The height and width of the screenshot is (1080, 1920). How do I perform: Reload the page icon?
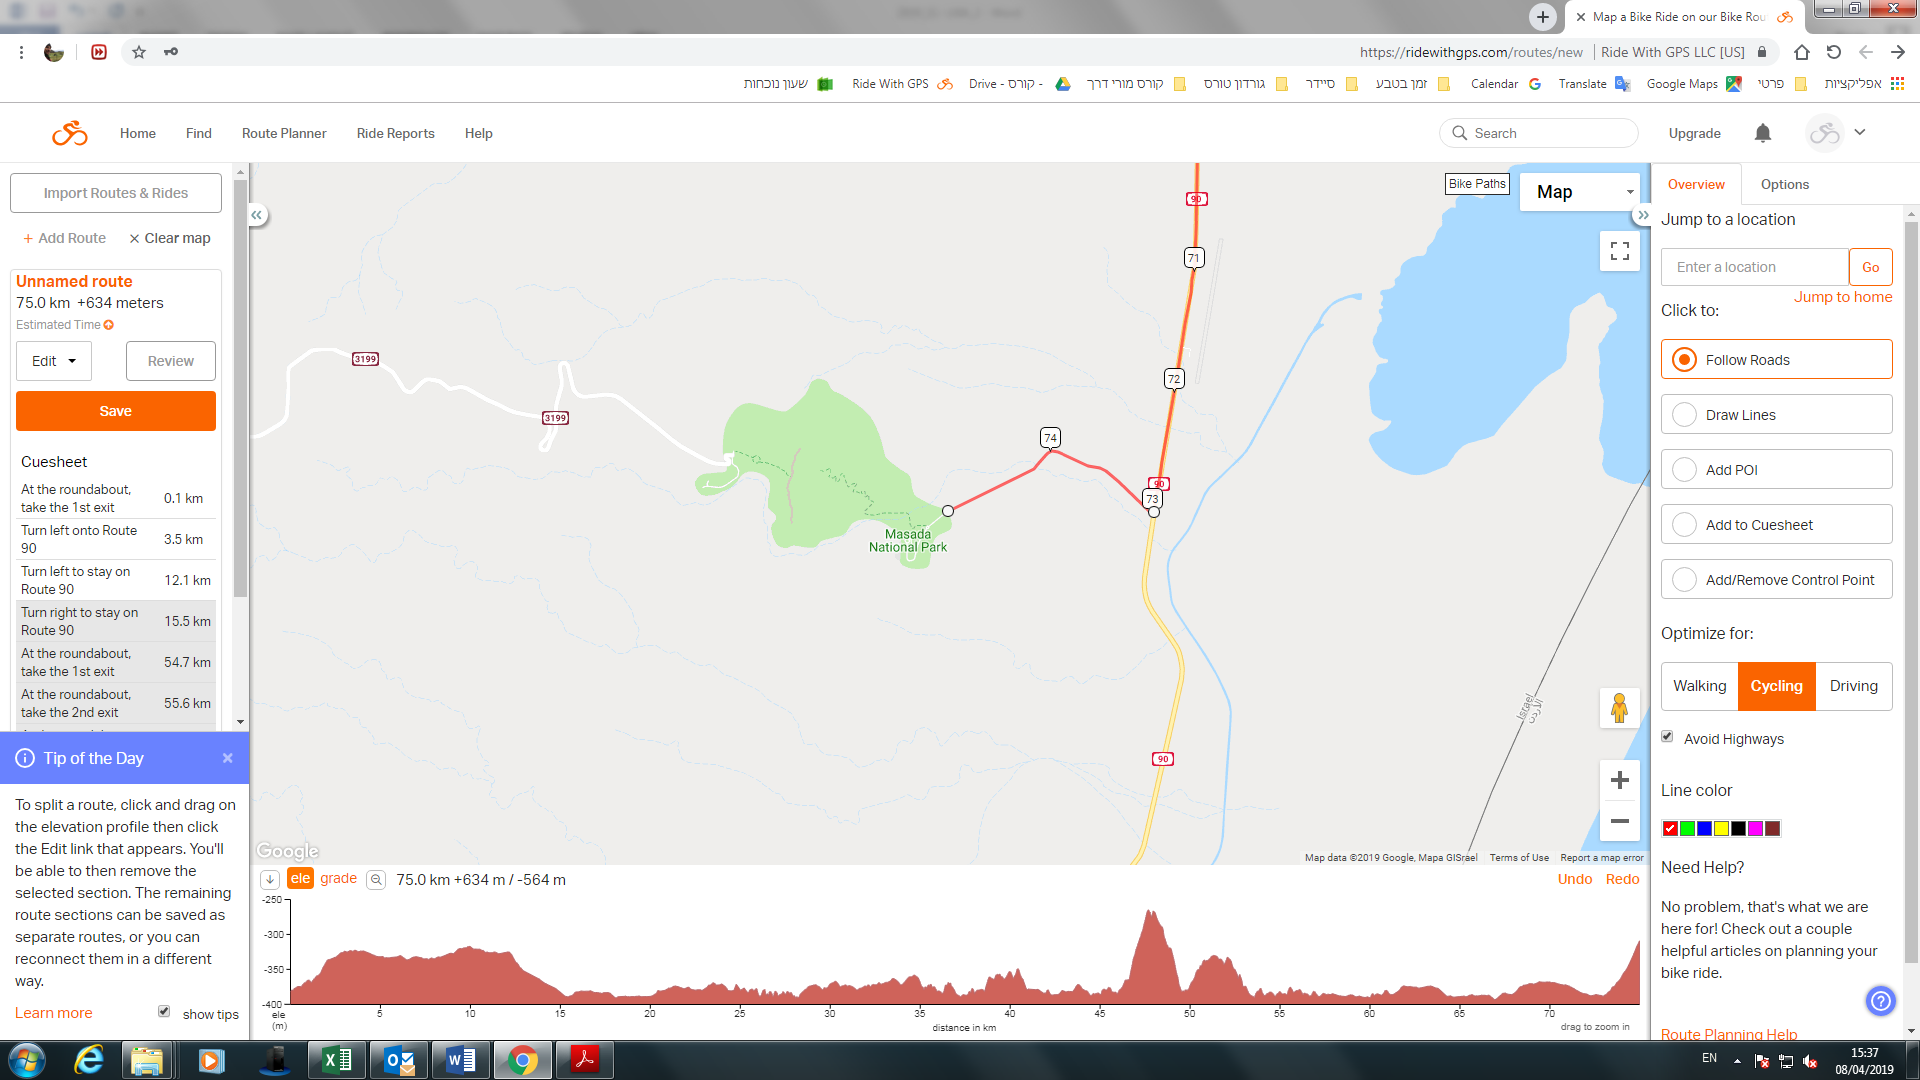(1834, 52)
